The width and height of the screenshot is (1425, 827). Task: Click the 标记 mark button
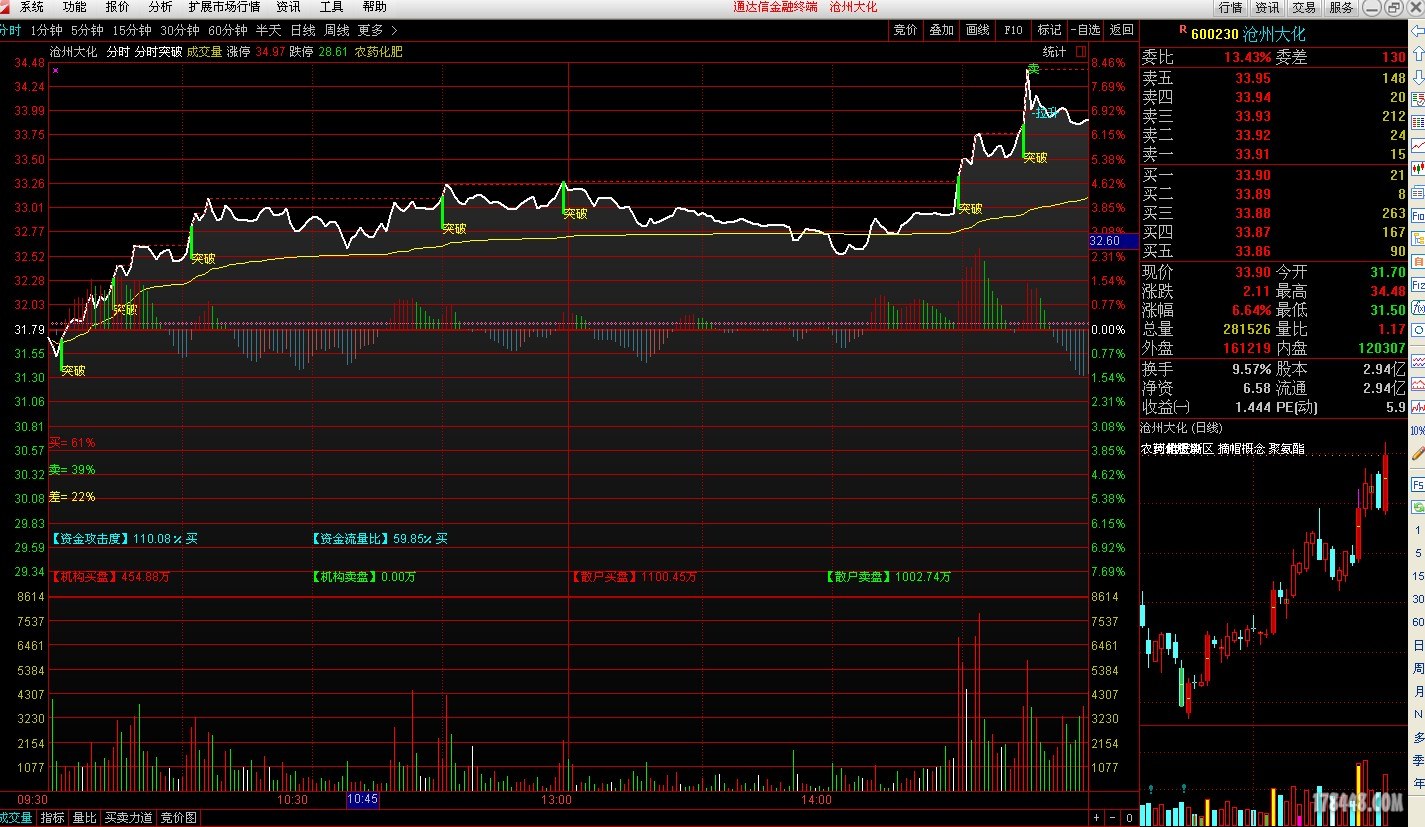(1049, 30)
